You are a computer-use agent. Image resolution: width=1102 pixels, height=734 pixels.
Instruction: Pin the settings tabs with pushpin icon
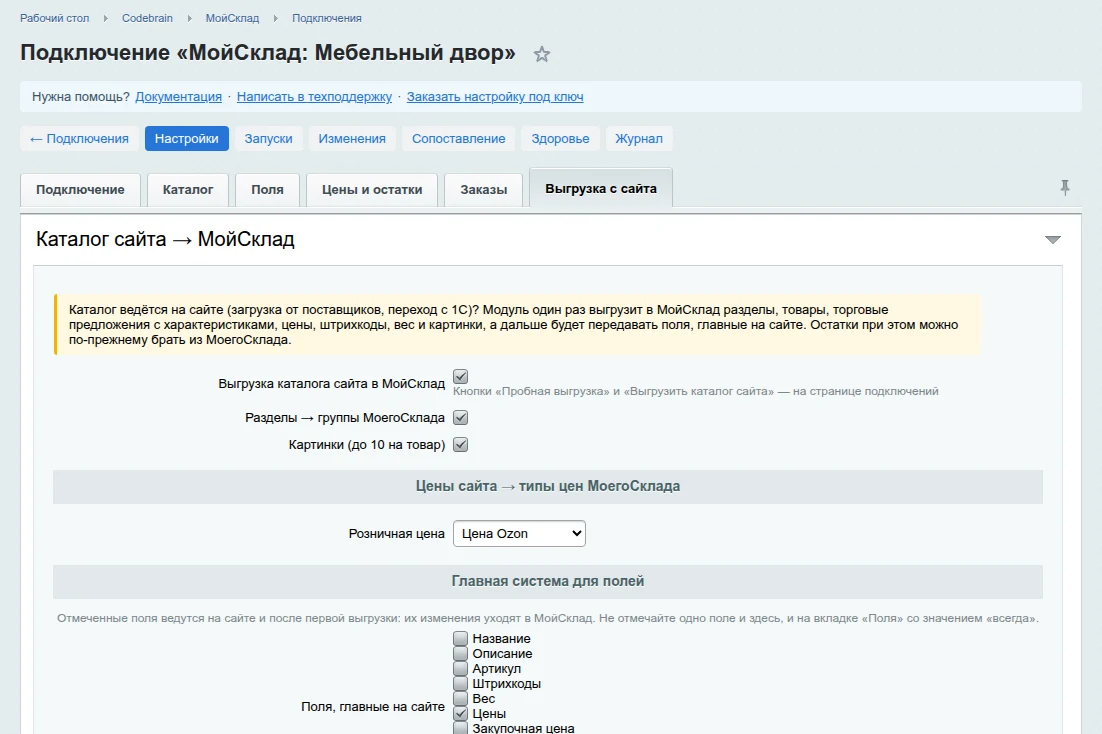point(1065,188)
